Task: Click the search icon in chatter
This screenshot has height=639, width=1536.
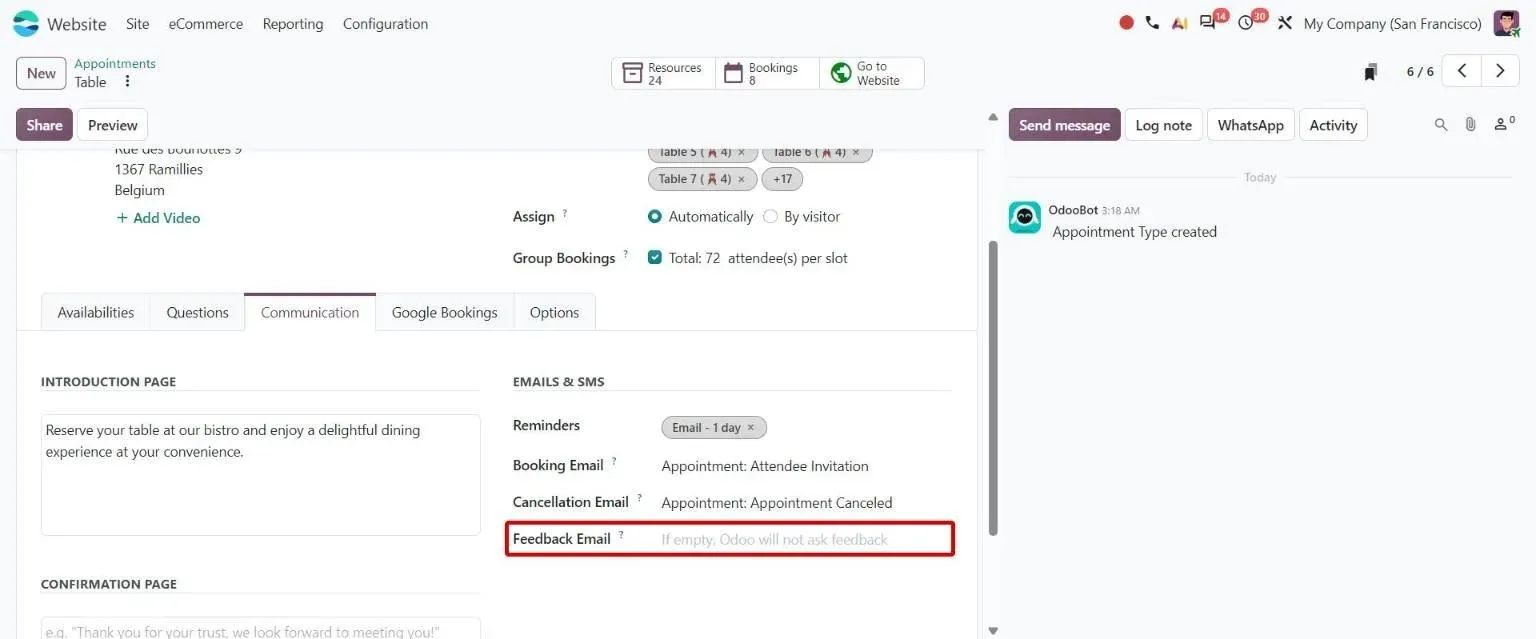Action: pyautogui.click(x=1441, y=125)
